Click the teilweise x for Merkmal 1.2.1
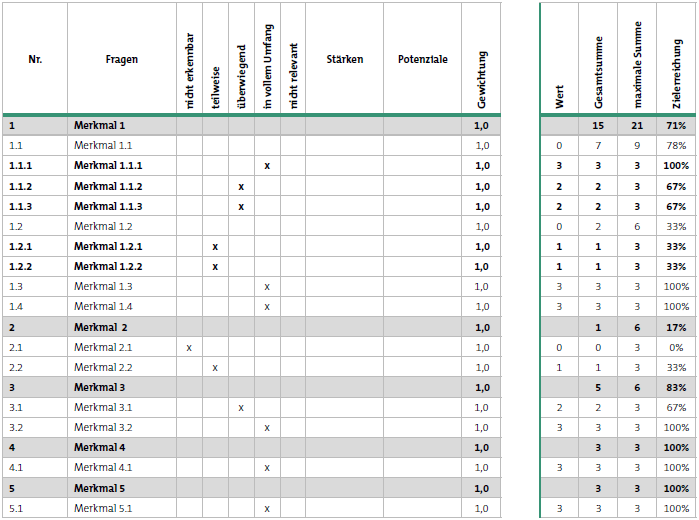 click(x=215, y=247)
